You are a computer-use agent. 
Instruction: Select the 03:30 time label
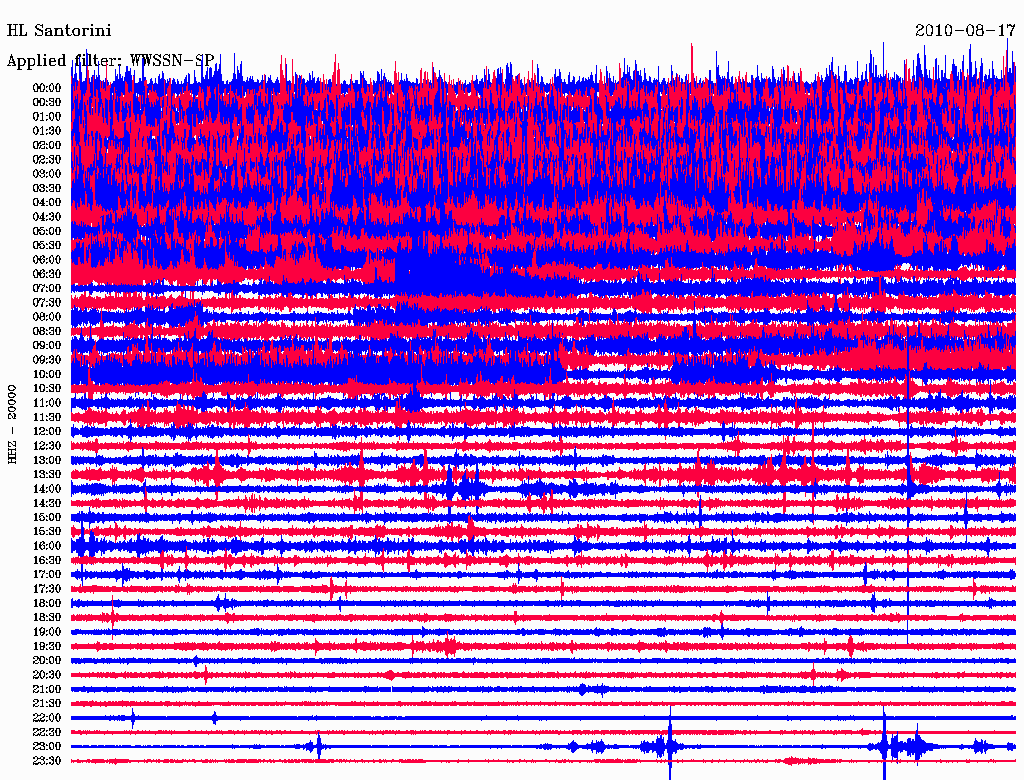[47, 188]
